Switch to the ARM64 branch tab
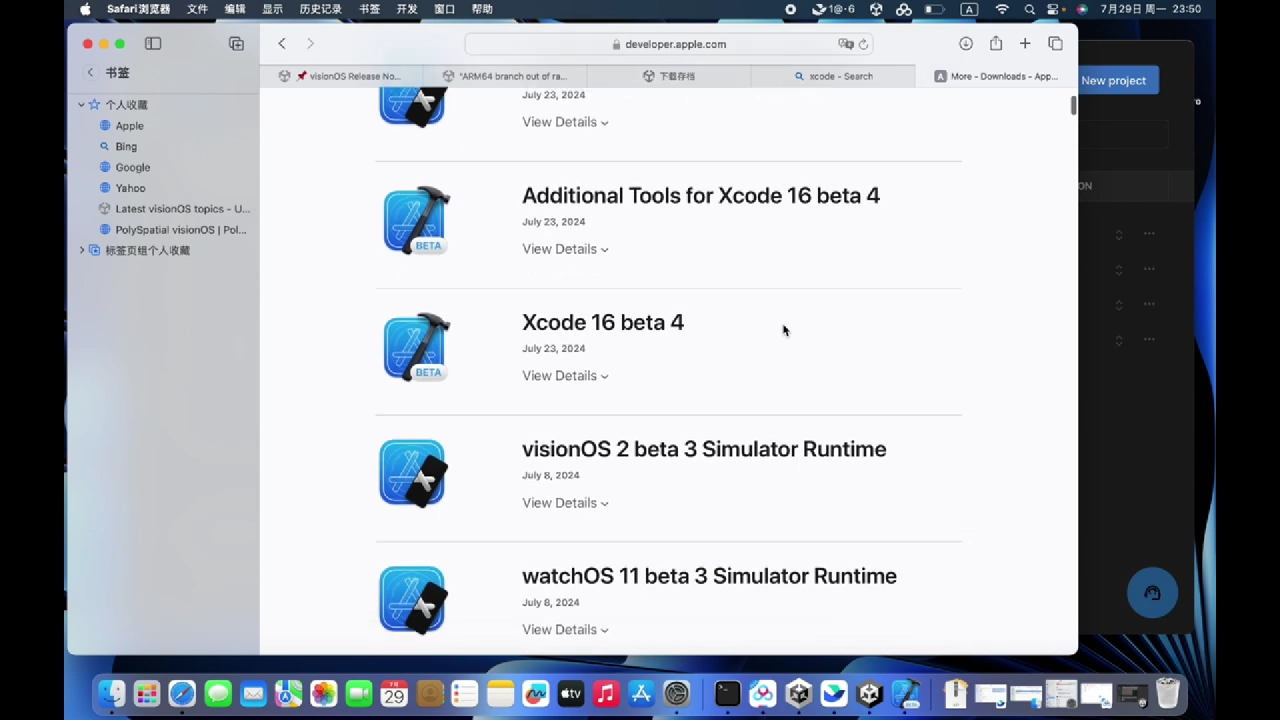The width and height of the screenshot is (1280, 720). click(x=505, y=76)
